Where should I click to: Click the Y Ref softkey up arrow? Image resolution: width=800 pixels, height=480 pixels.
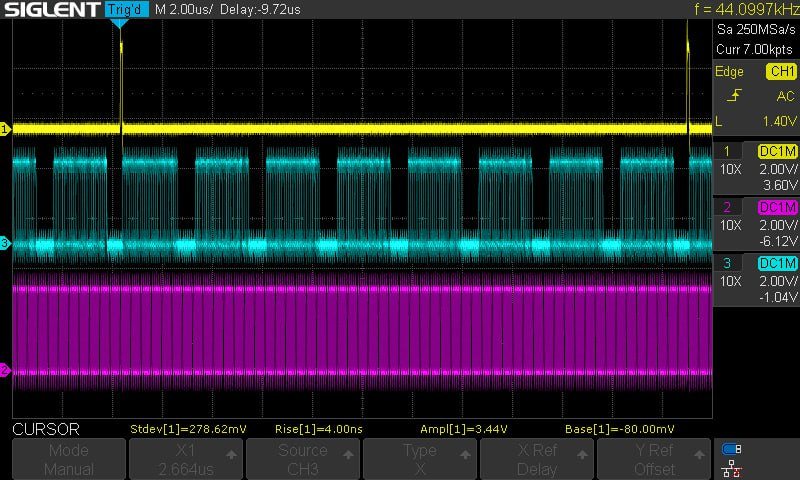(699, 454)
